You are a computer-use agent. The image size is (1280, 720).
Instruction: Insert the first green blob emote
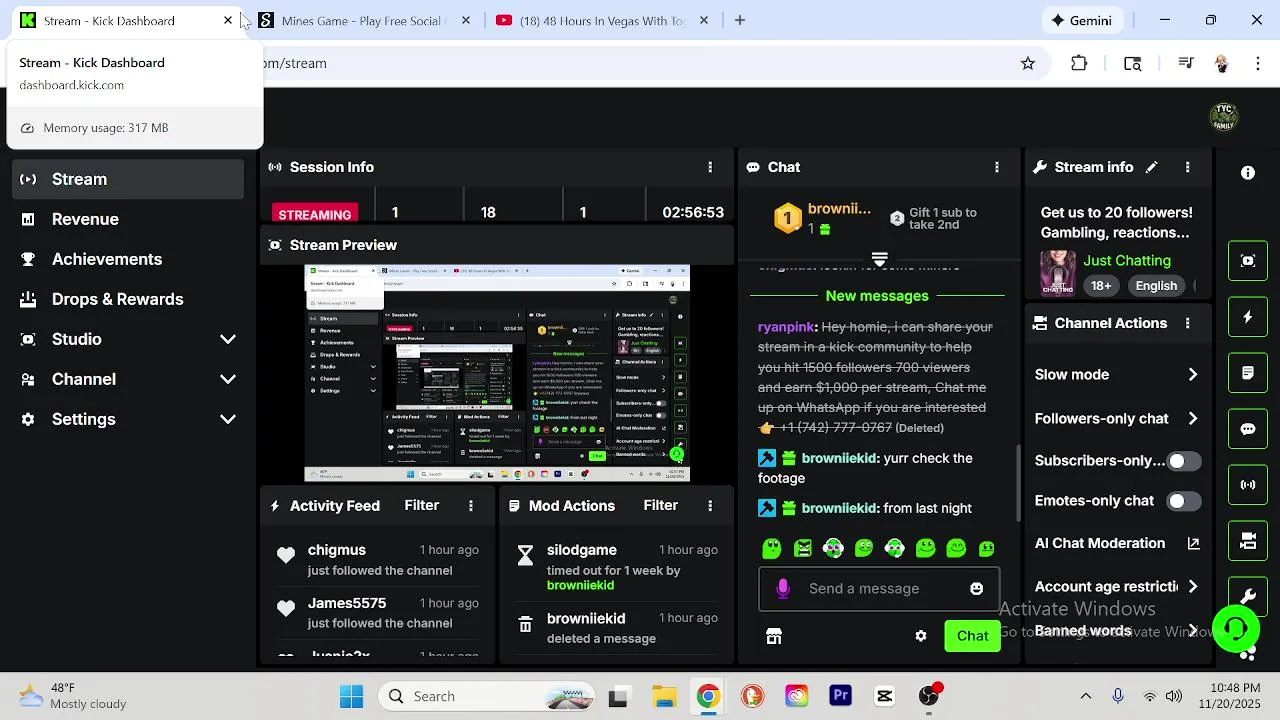772,548
